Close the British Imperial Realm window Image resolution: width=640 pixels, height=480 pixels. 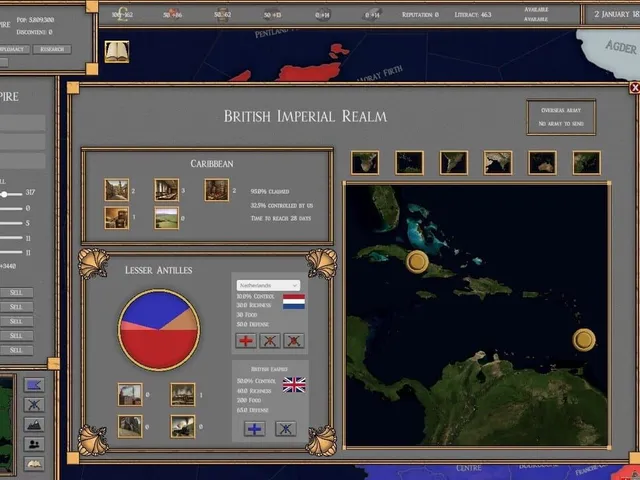[635, 87]
